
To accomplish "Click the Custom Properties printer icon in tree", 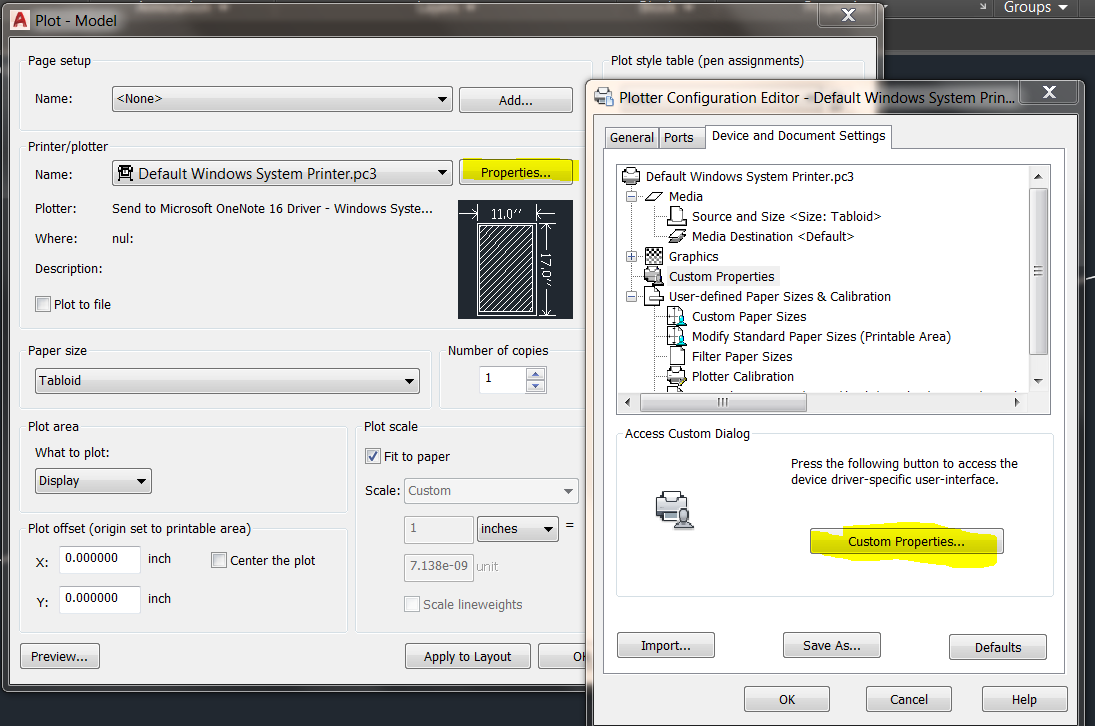I will (x=654, y=276).
